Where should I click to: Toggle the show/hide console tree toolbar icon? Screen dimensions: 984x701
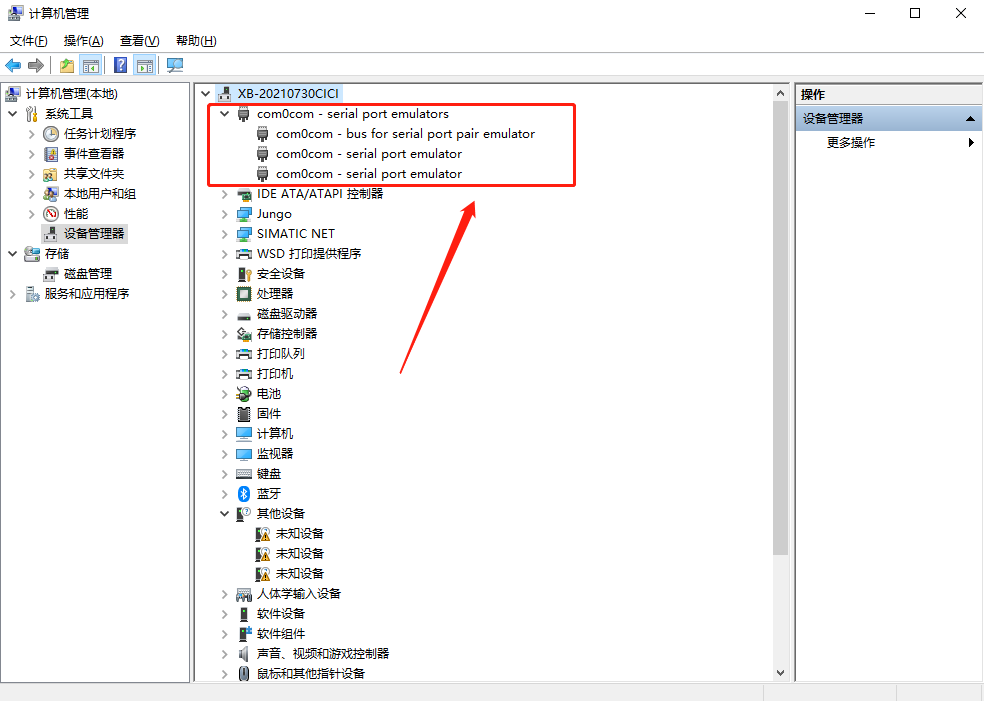click(x=90, y=65)
